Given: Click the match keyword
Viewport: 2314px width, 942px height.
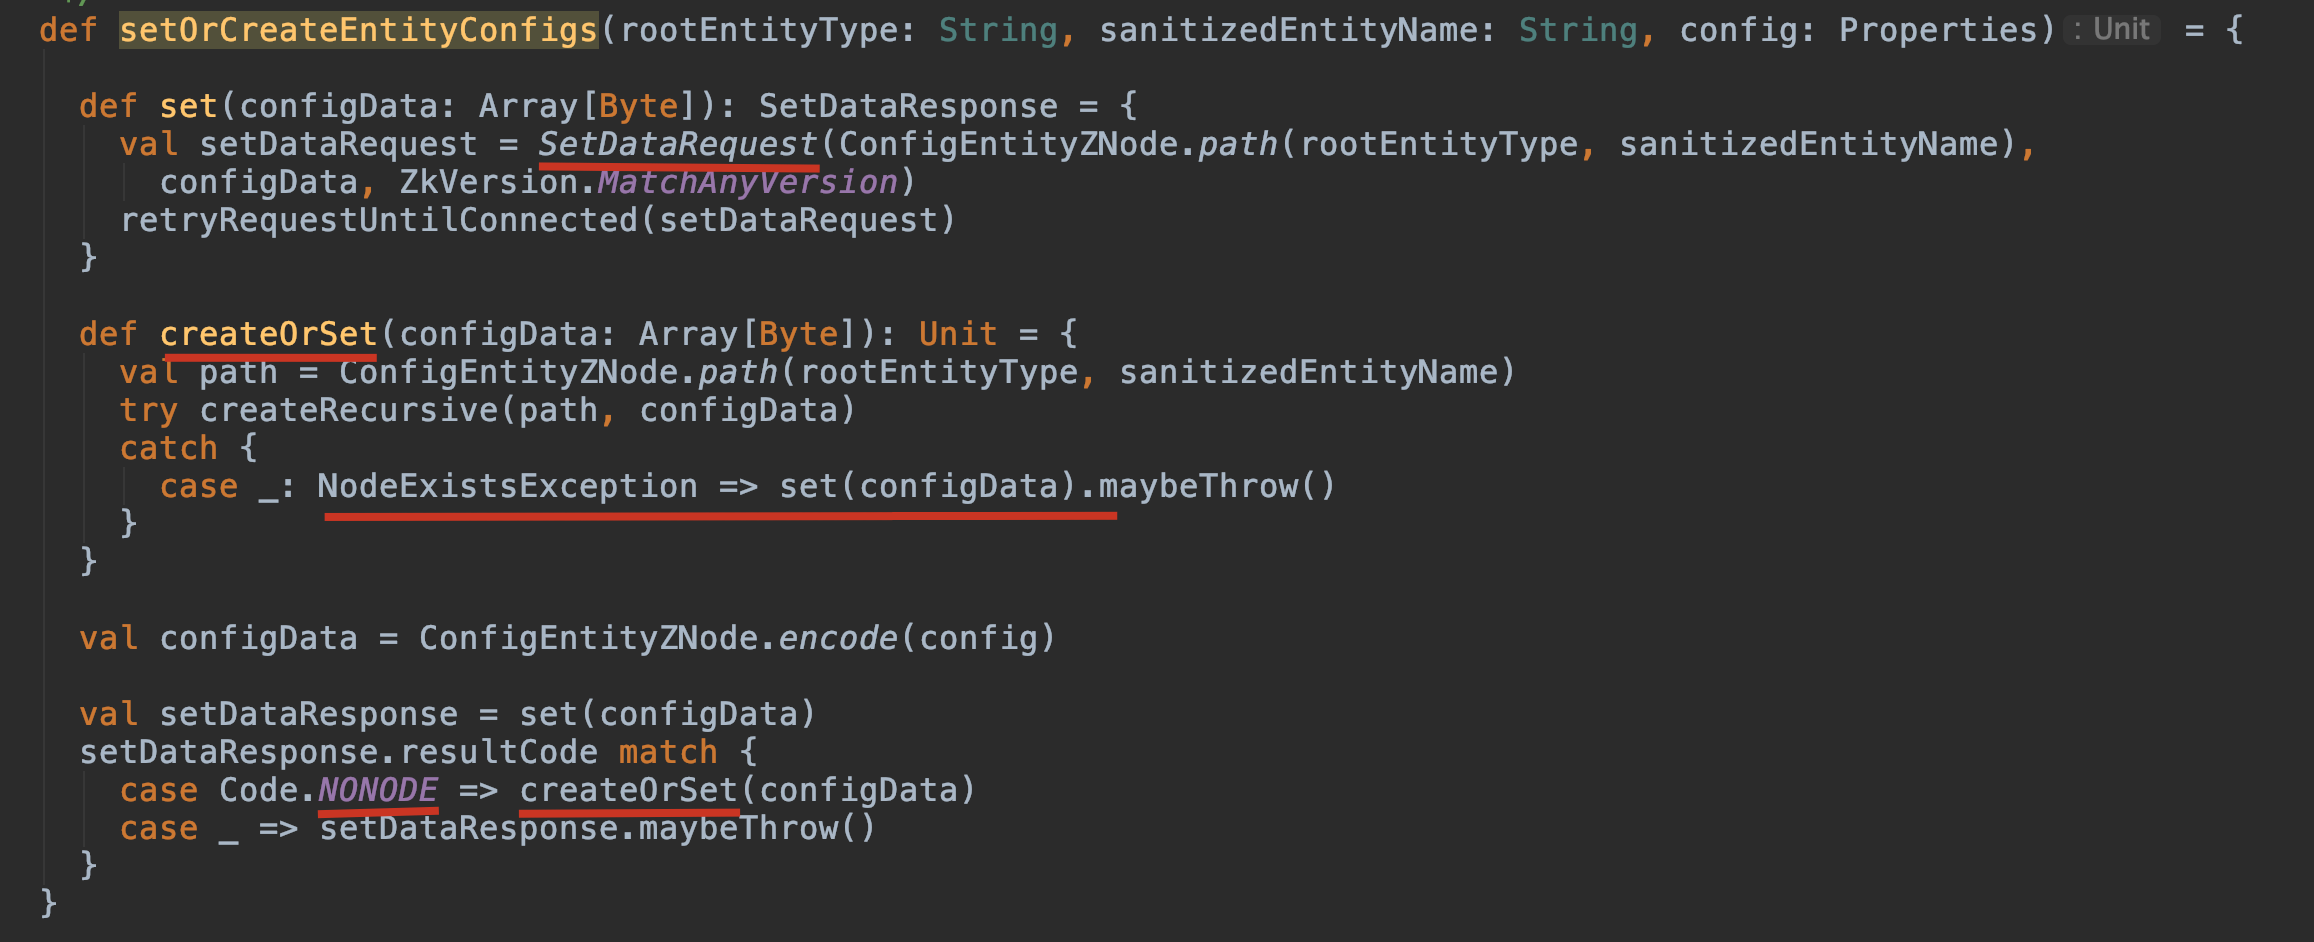Looking at the screenshot, I should point(667,752).
